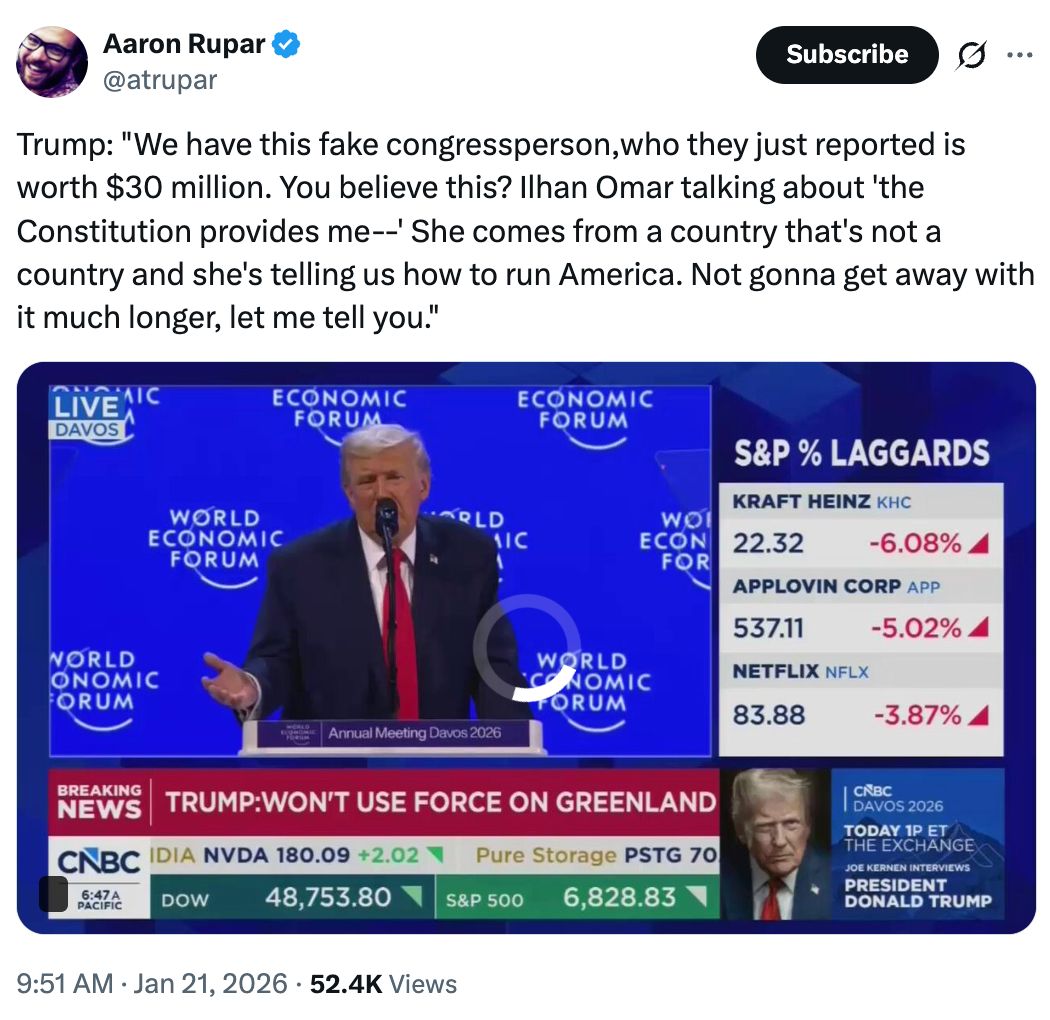
Task: Click the 52.4K Views count
Action: [383, 984]
